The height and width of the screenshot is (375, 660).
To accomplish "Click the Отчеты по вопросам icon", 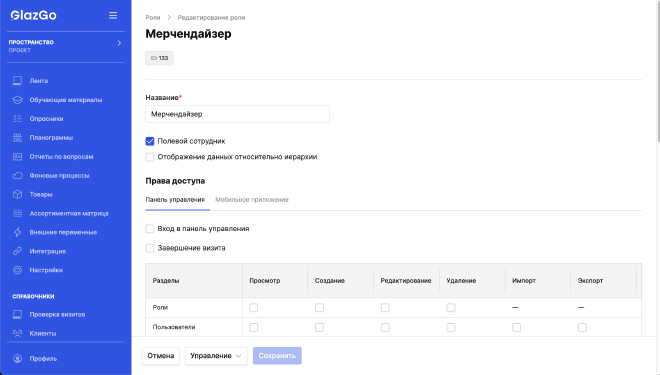I will tap(17, 157).
